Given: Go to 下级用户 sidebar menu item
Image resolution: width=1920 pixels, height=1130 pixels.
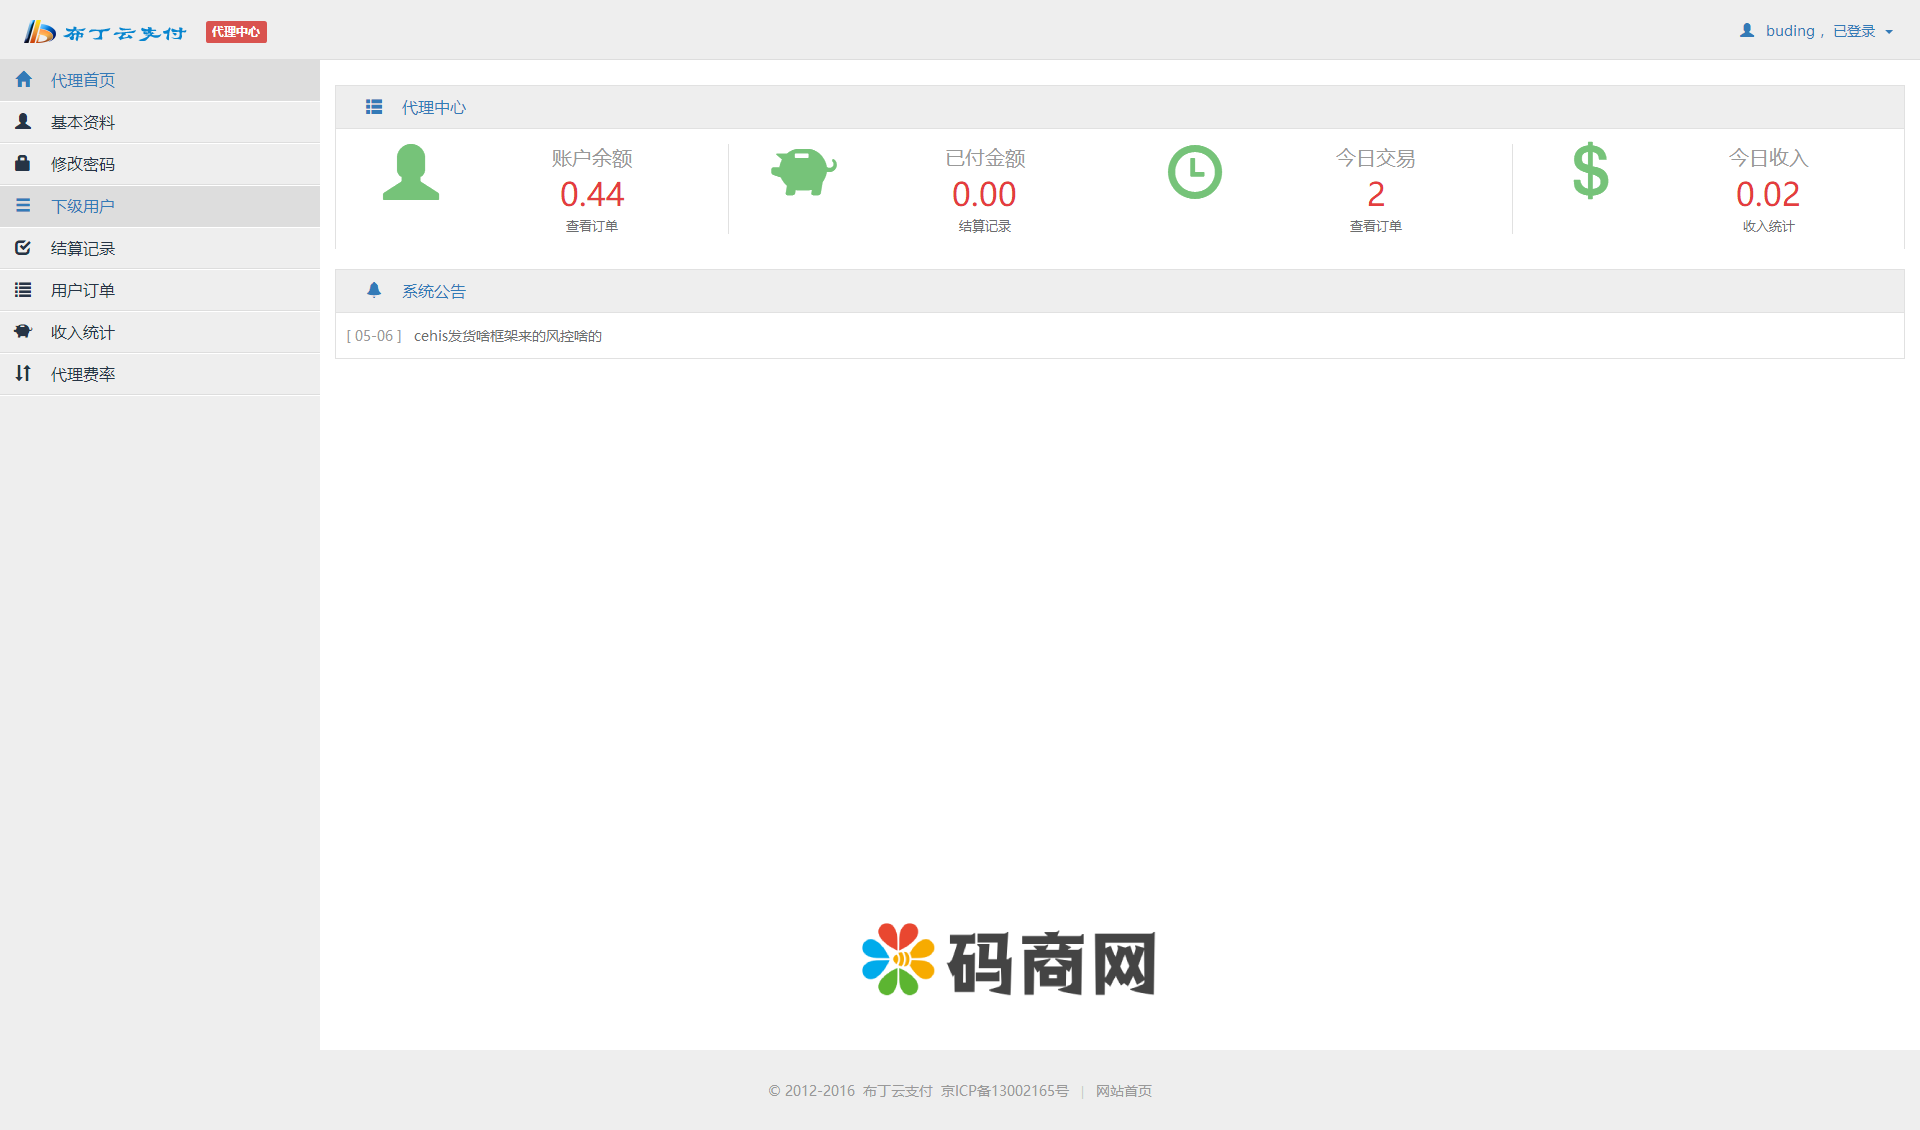Looking at the screenshot, I should click(83, 206).
